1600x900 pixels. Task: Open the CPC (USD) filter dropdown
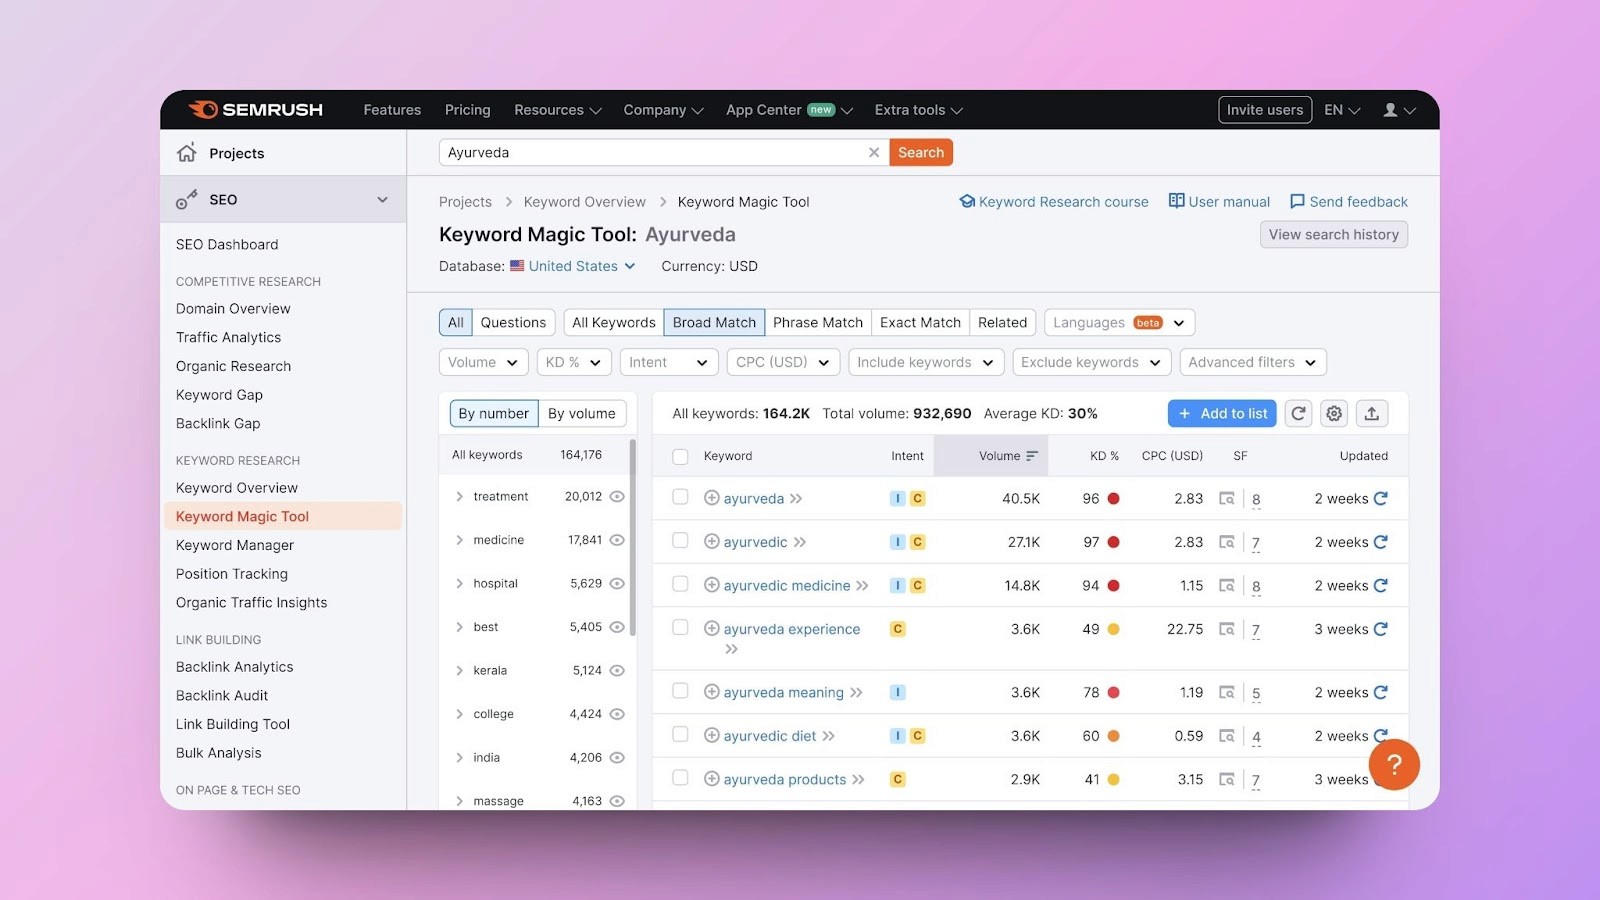(783, 362)
